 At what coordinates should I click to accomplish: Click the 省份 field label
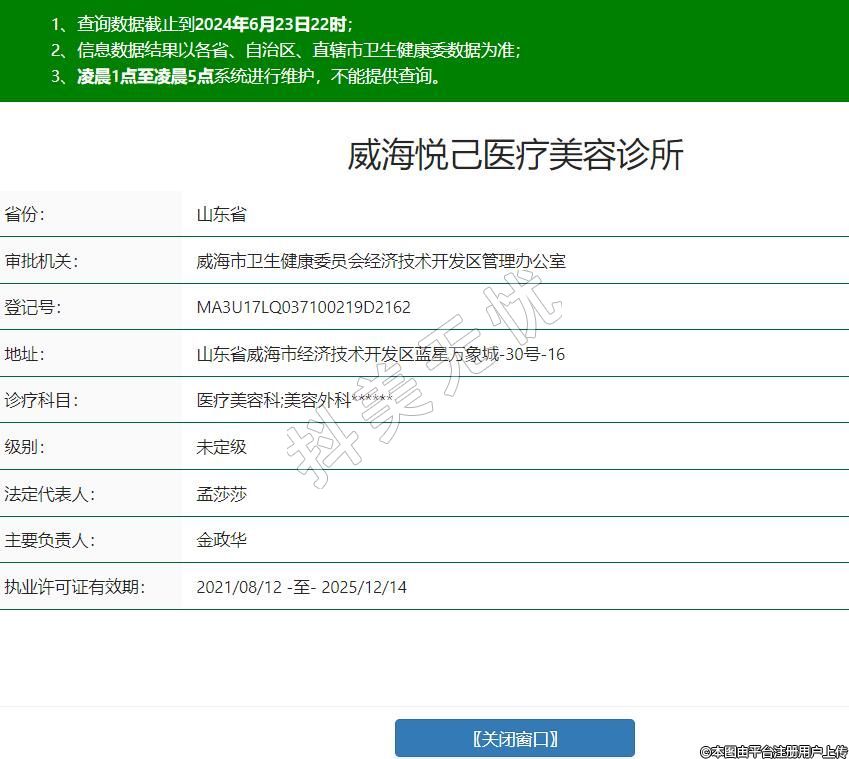click(25, 214)
